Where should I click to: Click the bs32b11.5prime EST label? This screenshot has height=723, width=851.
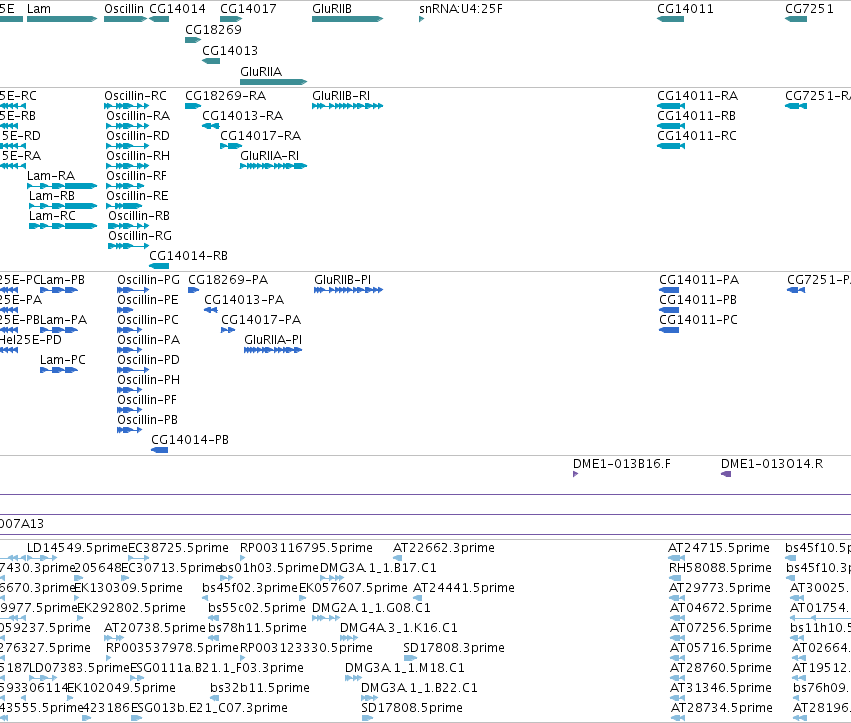tap(260, 688)
